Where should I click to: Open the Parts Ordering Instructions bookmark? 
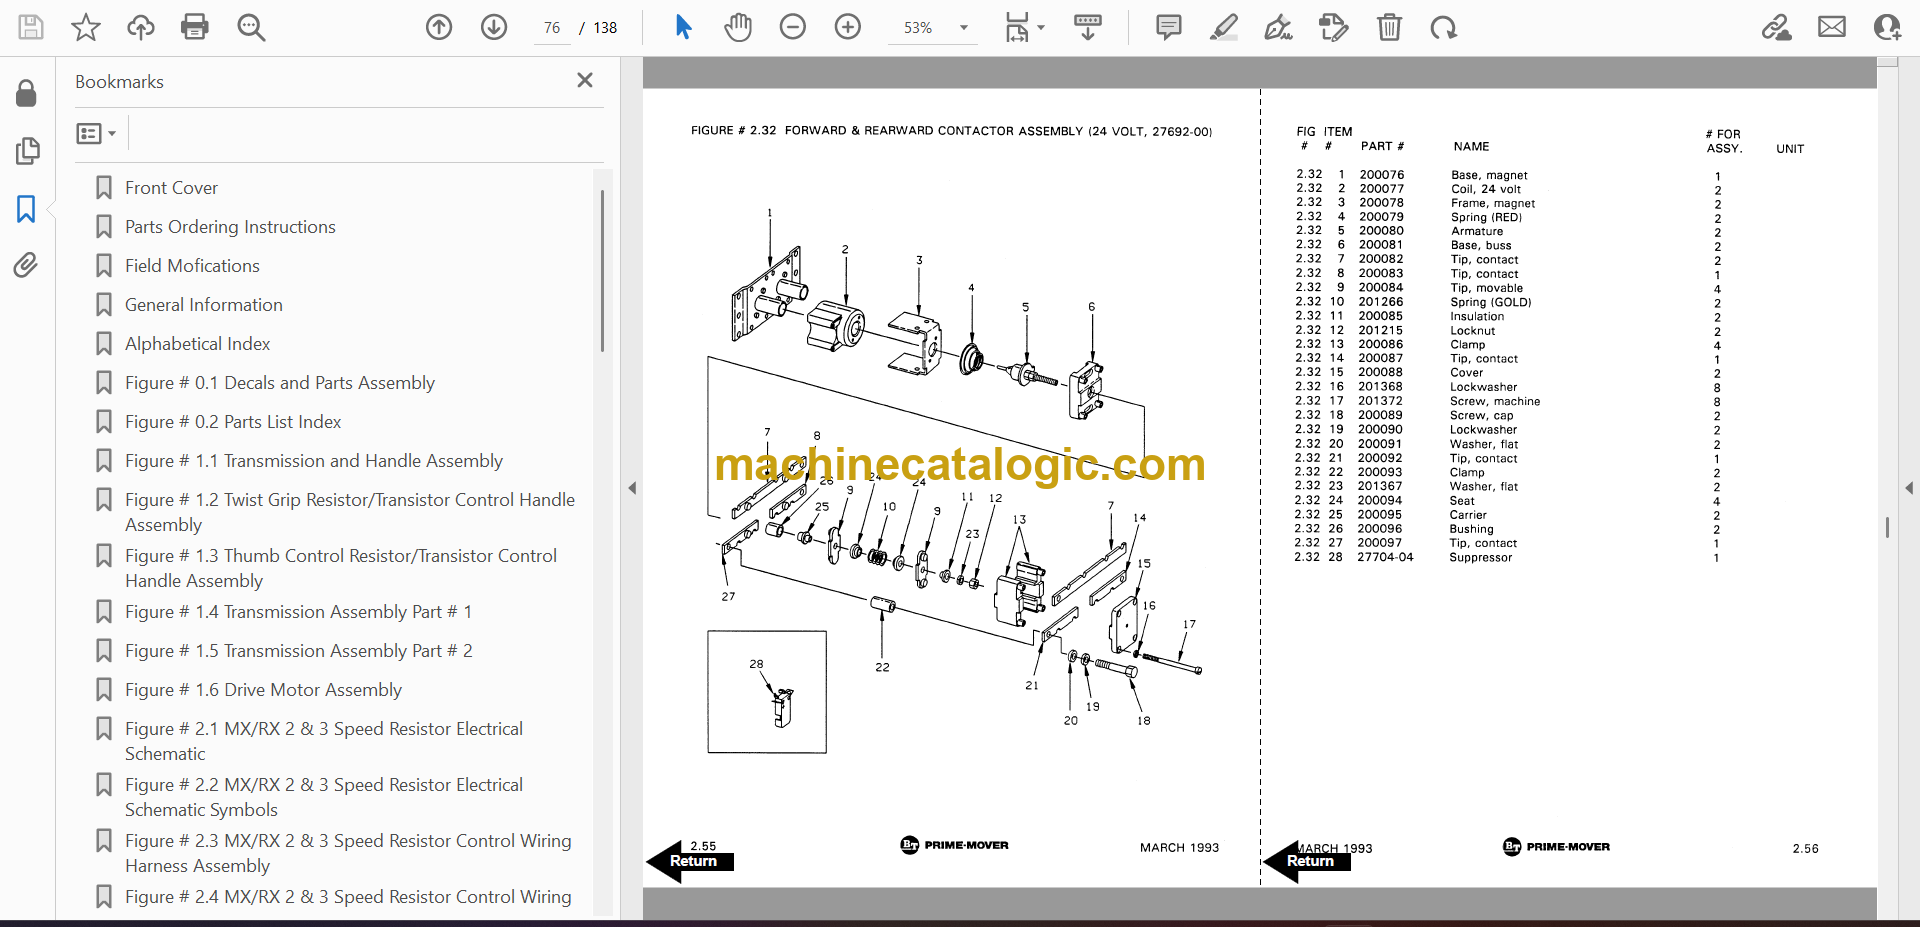point(230,227)
